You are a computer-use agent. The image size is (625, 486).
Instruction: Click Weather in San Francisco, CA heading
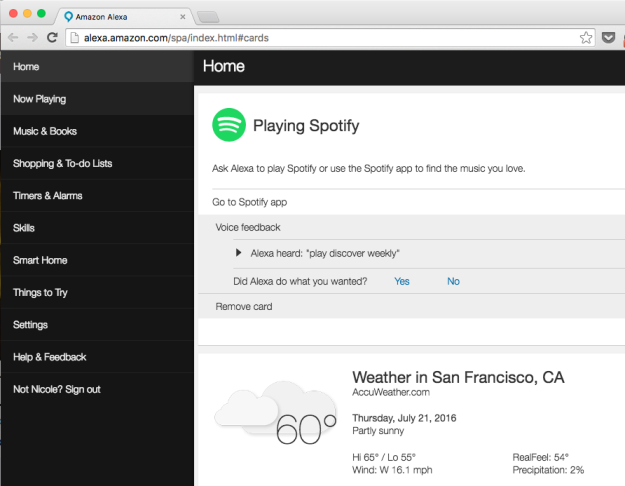pyautogui.click(x=458, y=377)
